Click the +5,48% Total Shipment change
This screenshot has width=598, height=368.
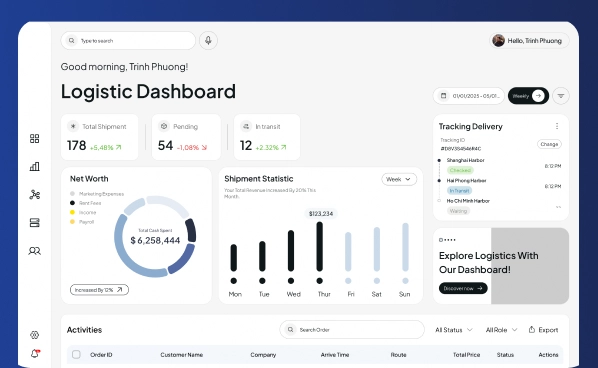[106, 147]
